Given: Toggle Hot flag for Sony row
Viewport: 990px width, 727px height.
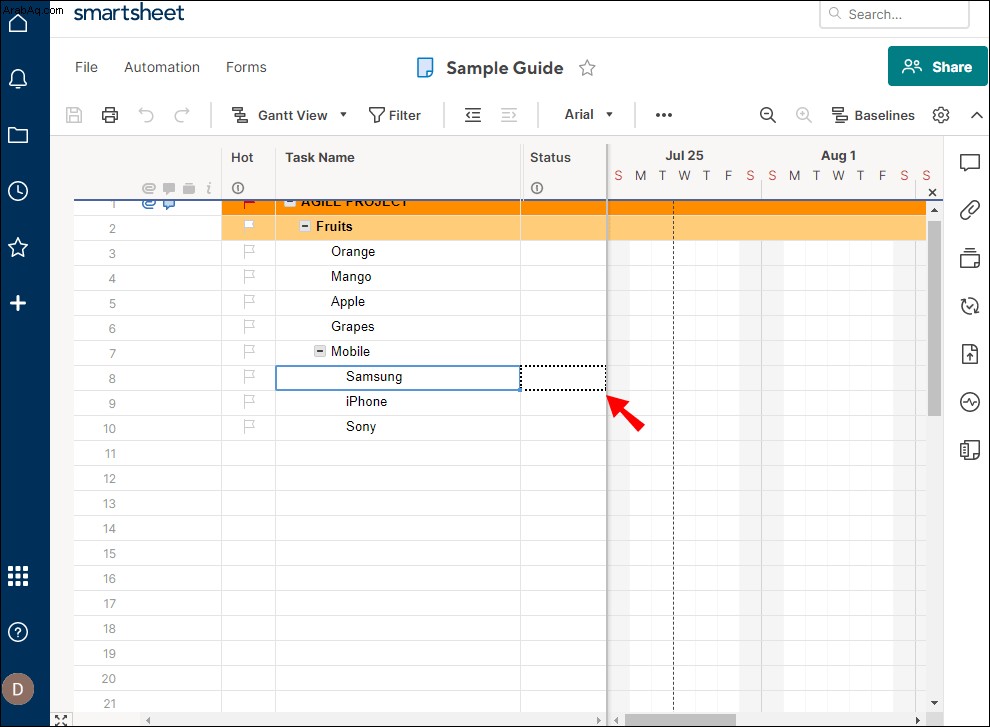Looking at the screenshot, I should pos(249,426).
